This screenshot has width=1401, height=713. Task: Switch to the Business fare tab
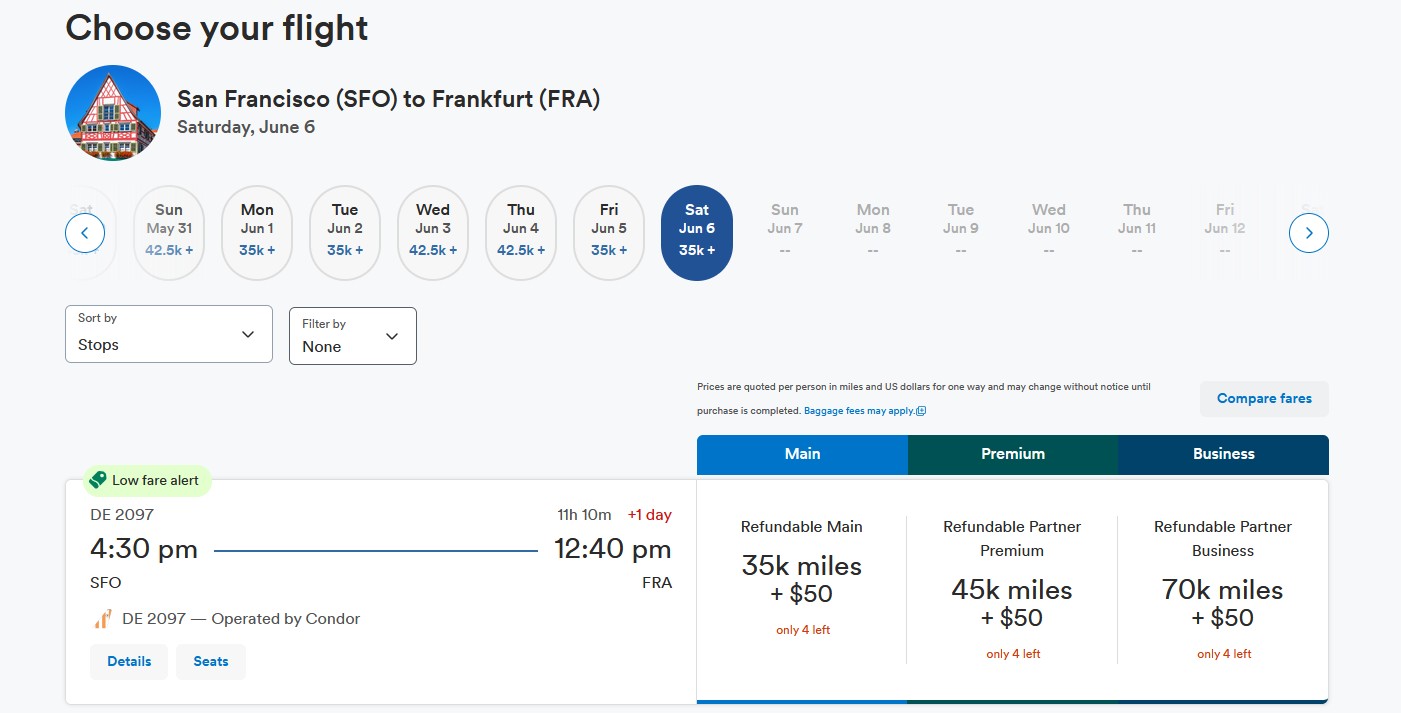[1223, 454]
